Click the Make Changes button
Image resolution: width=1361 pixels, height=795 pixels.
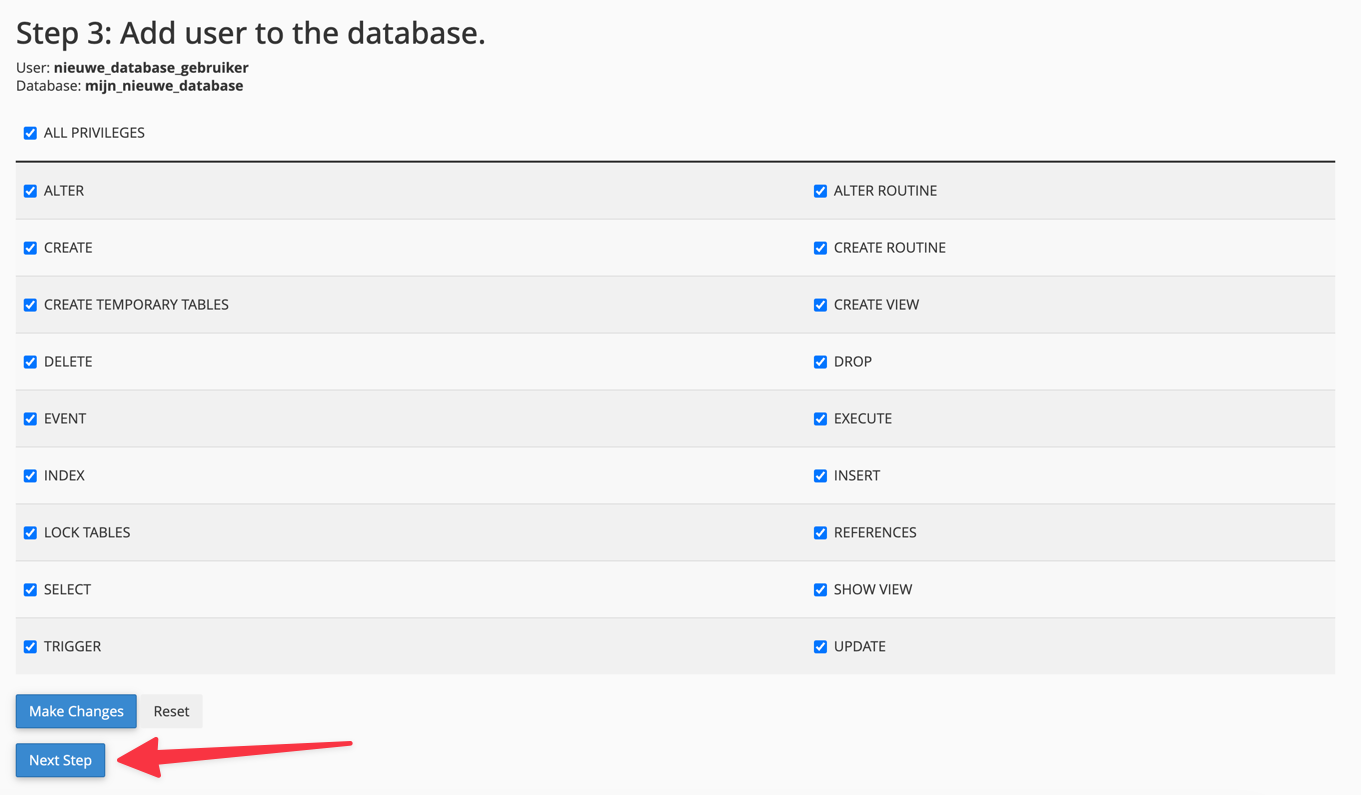tap(76, 711)
